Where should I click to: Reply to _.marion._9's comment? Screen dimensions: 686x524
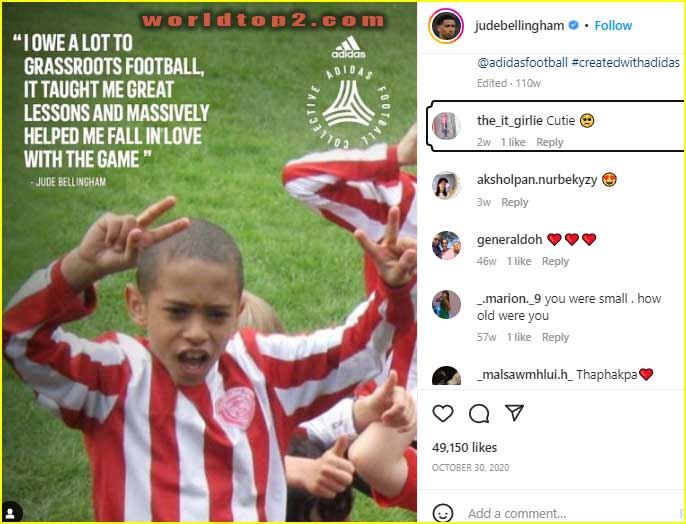(555, 337)
